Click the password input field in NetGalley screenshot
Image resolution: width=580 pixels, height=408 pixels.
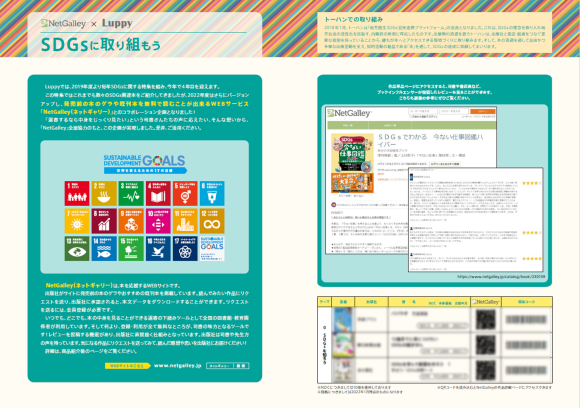[453, 111]
